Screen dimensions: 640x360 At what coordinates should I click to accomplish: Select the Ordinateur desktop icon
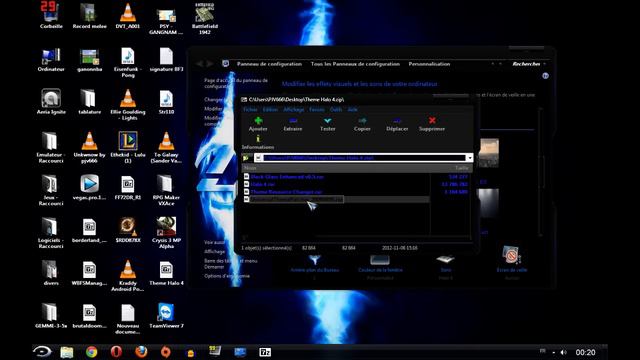pyautogui.click(x=51, y=60)
